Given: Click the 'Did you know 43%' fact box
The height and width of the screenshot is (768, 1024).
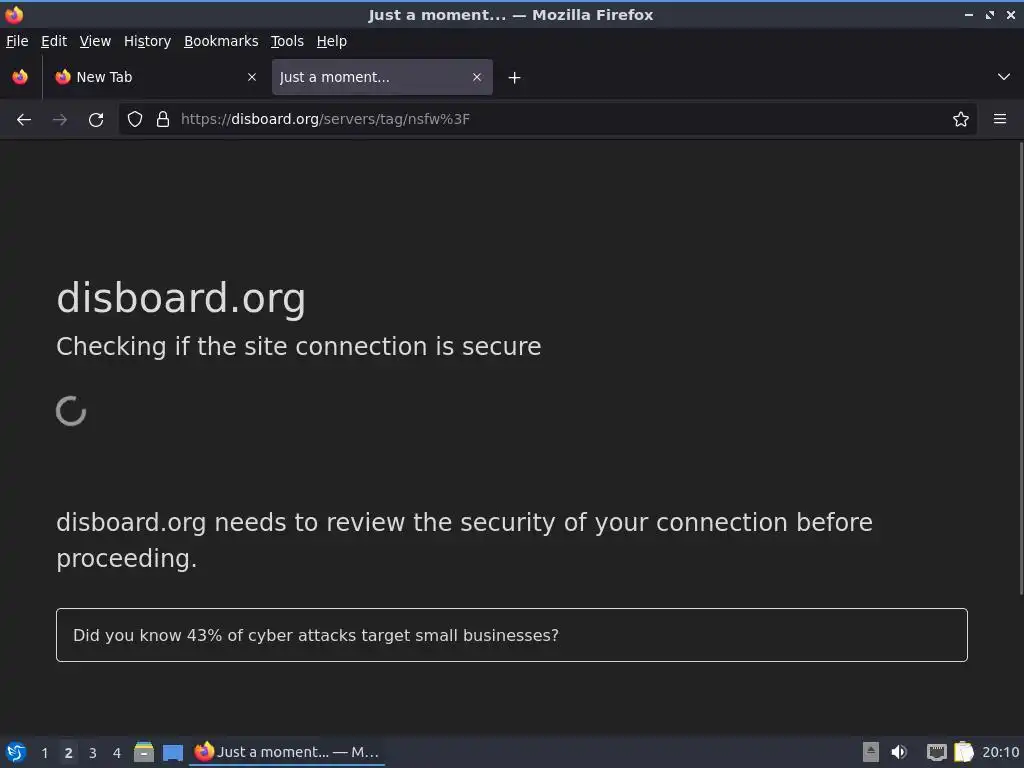Looking at the screenshot, I should click(512, 635).
